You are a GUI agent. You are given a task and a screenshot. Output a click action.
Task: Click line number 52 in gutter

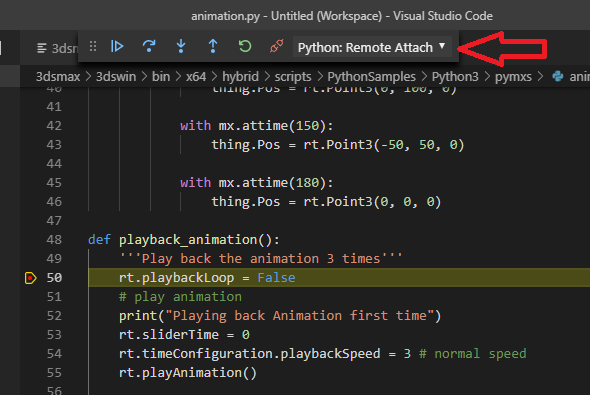click(54, 316)
